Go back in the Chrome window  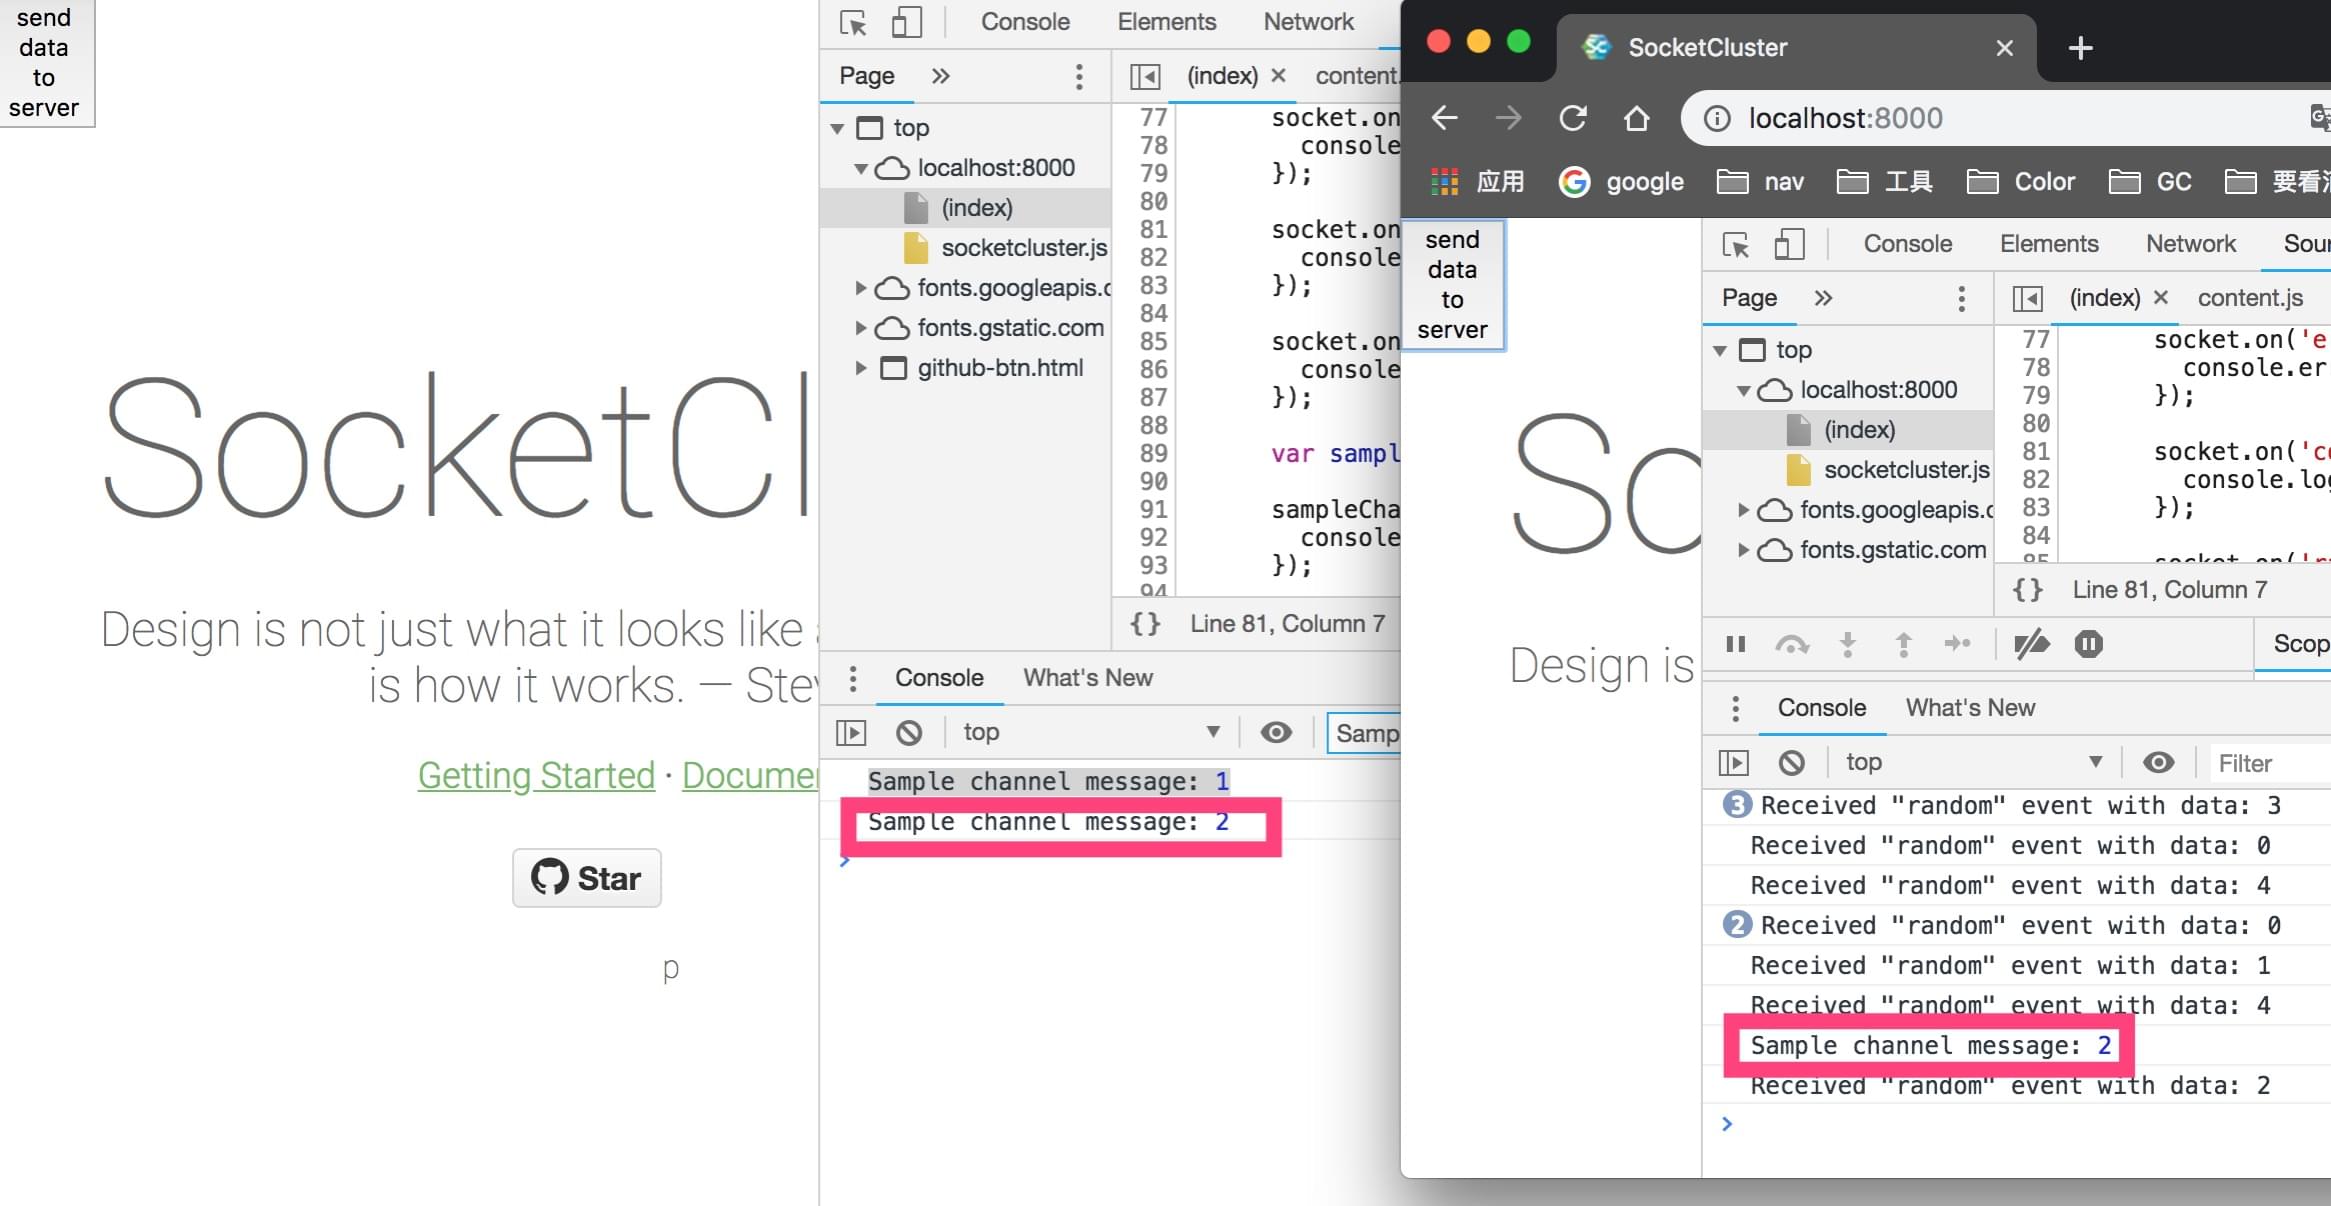click(1444, 119)
